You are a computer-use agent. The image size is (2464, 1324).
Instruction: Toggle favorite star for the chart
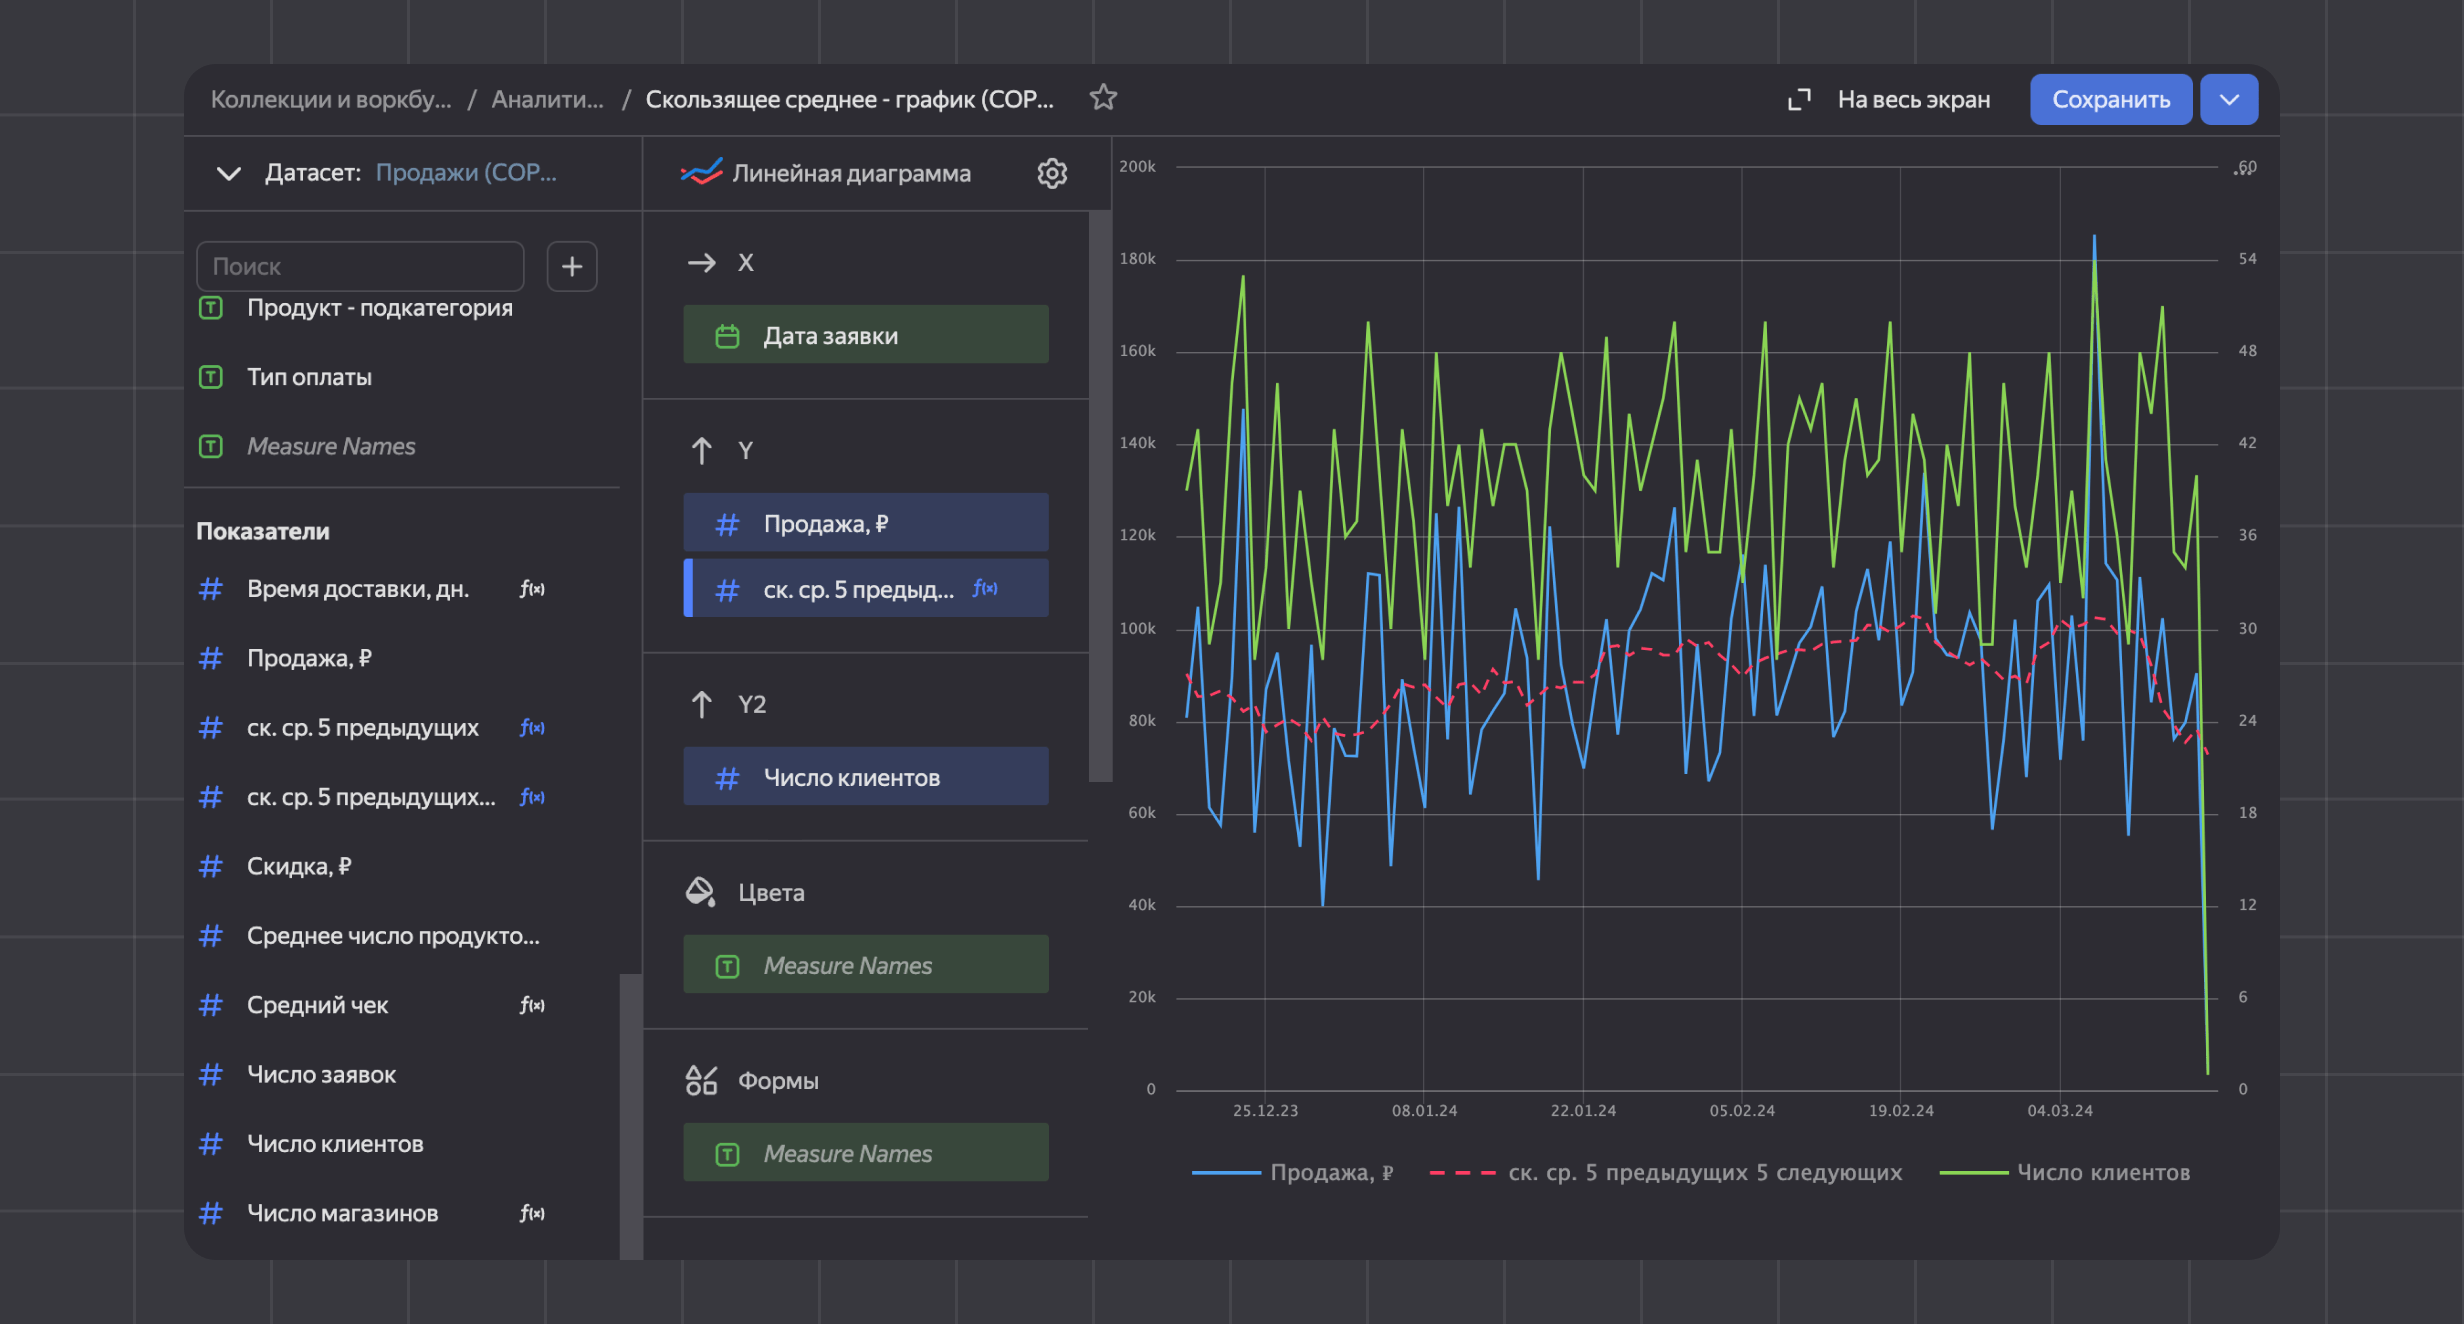click(x=1103, y=97)
